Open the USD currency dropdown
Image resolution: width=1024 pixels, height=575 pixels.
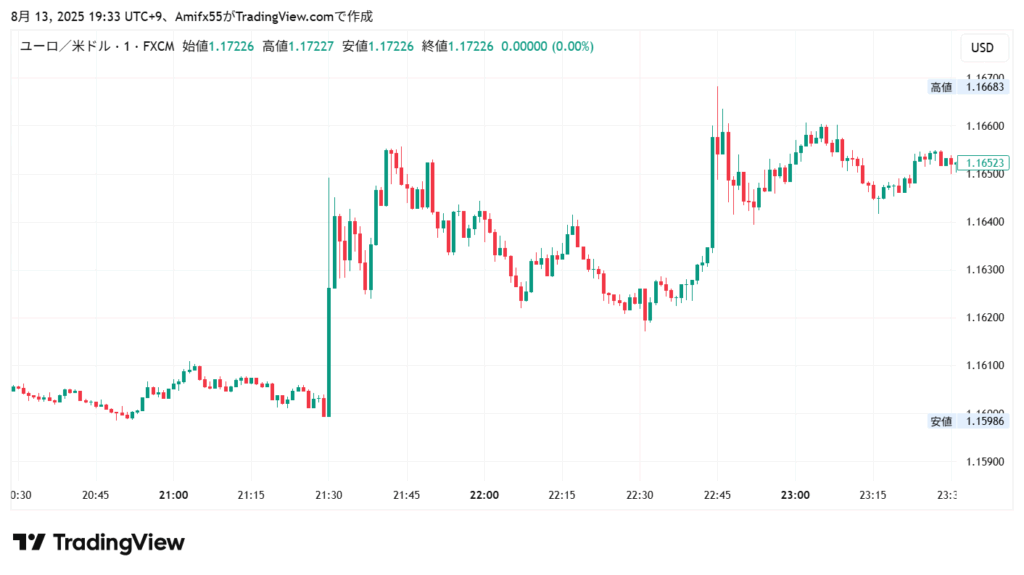[x=982, y=47]
